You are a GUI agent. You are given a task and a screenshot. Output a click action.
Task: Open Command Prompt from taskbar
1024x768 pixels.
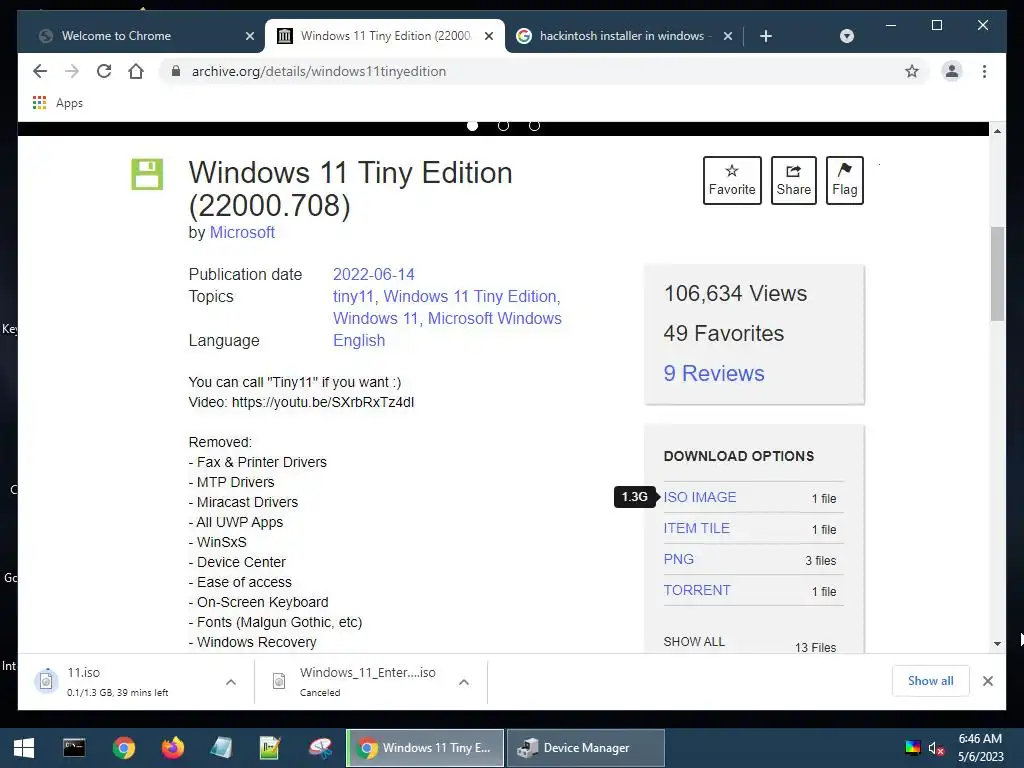pos(74,748)
